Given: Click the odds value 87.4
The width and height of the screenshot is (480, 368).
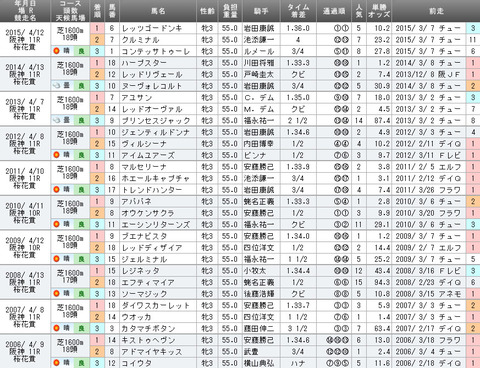Looking at the screenshot, I should [x=382, y=121].
